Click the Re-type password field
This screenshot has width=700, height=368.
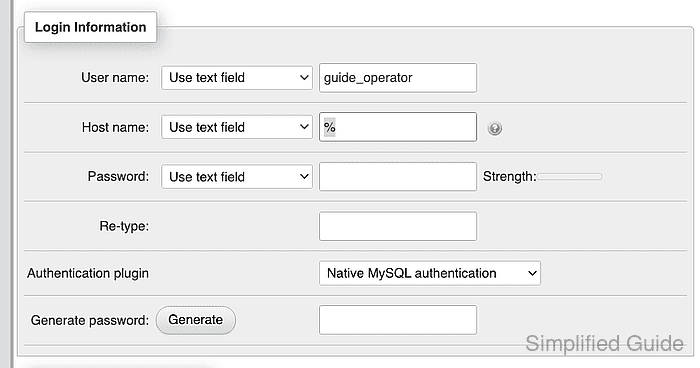[x=398, y=226]
